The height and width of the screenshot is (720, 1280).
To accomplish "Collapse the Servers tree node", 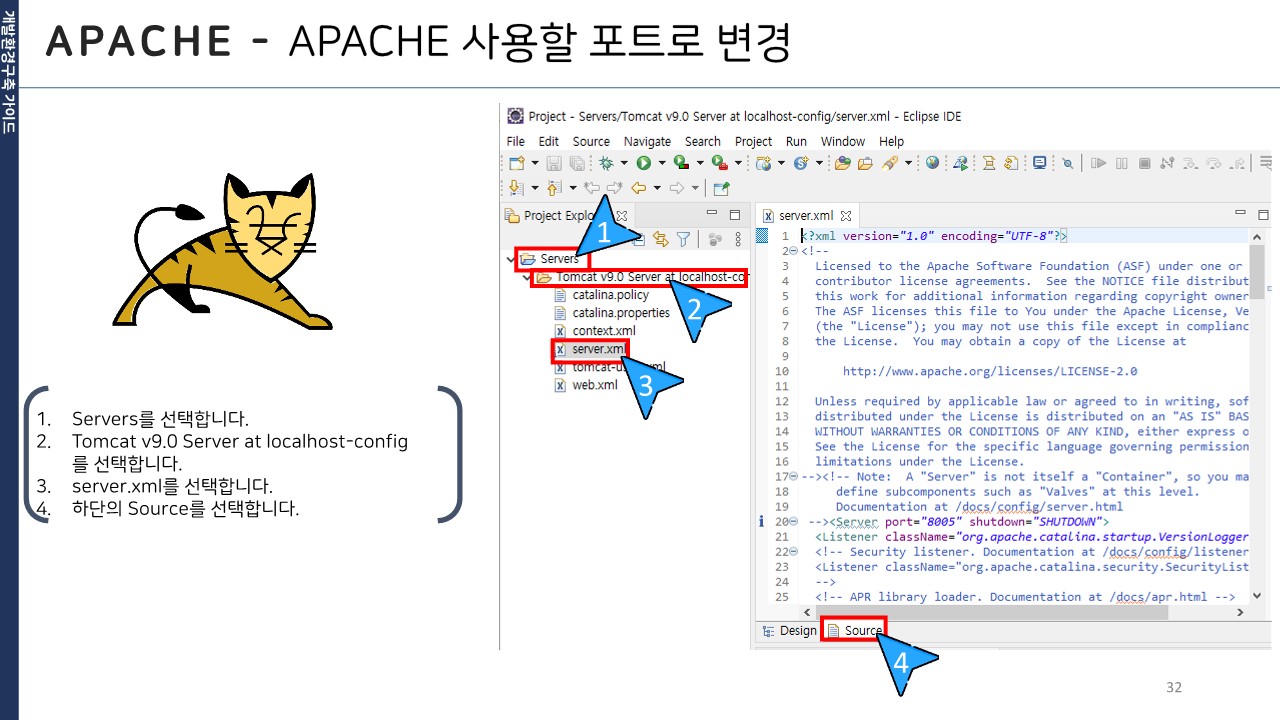I will point(511,259).
